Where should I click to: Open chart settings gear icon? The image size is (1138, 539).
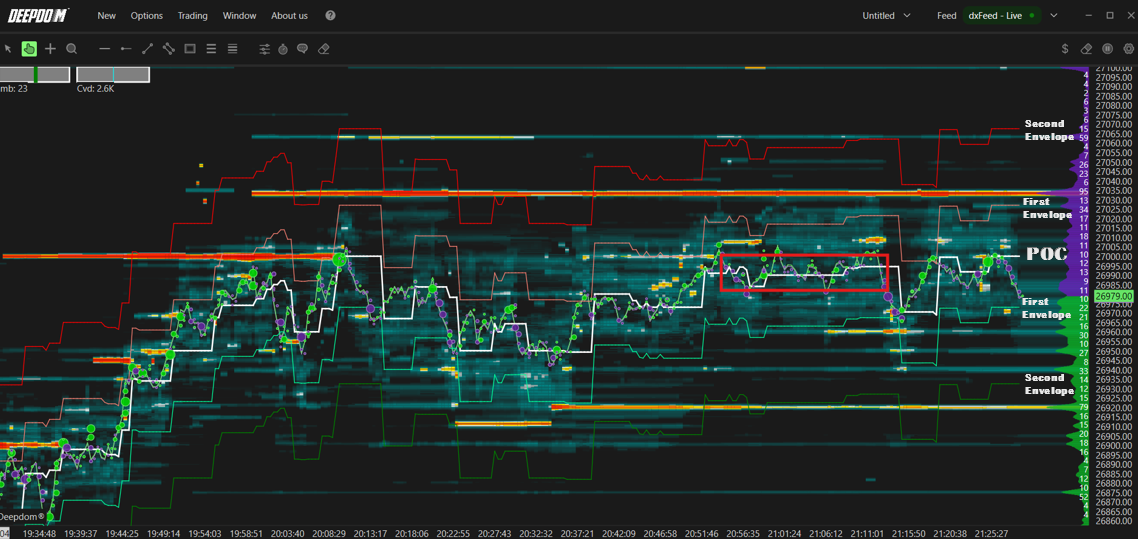point(1129,49)
